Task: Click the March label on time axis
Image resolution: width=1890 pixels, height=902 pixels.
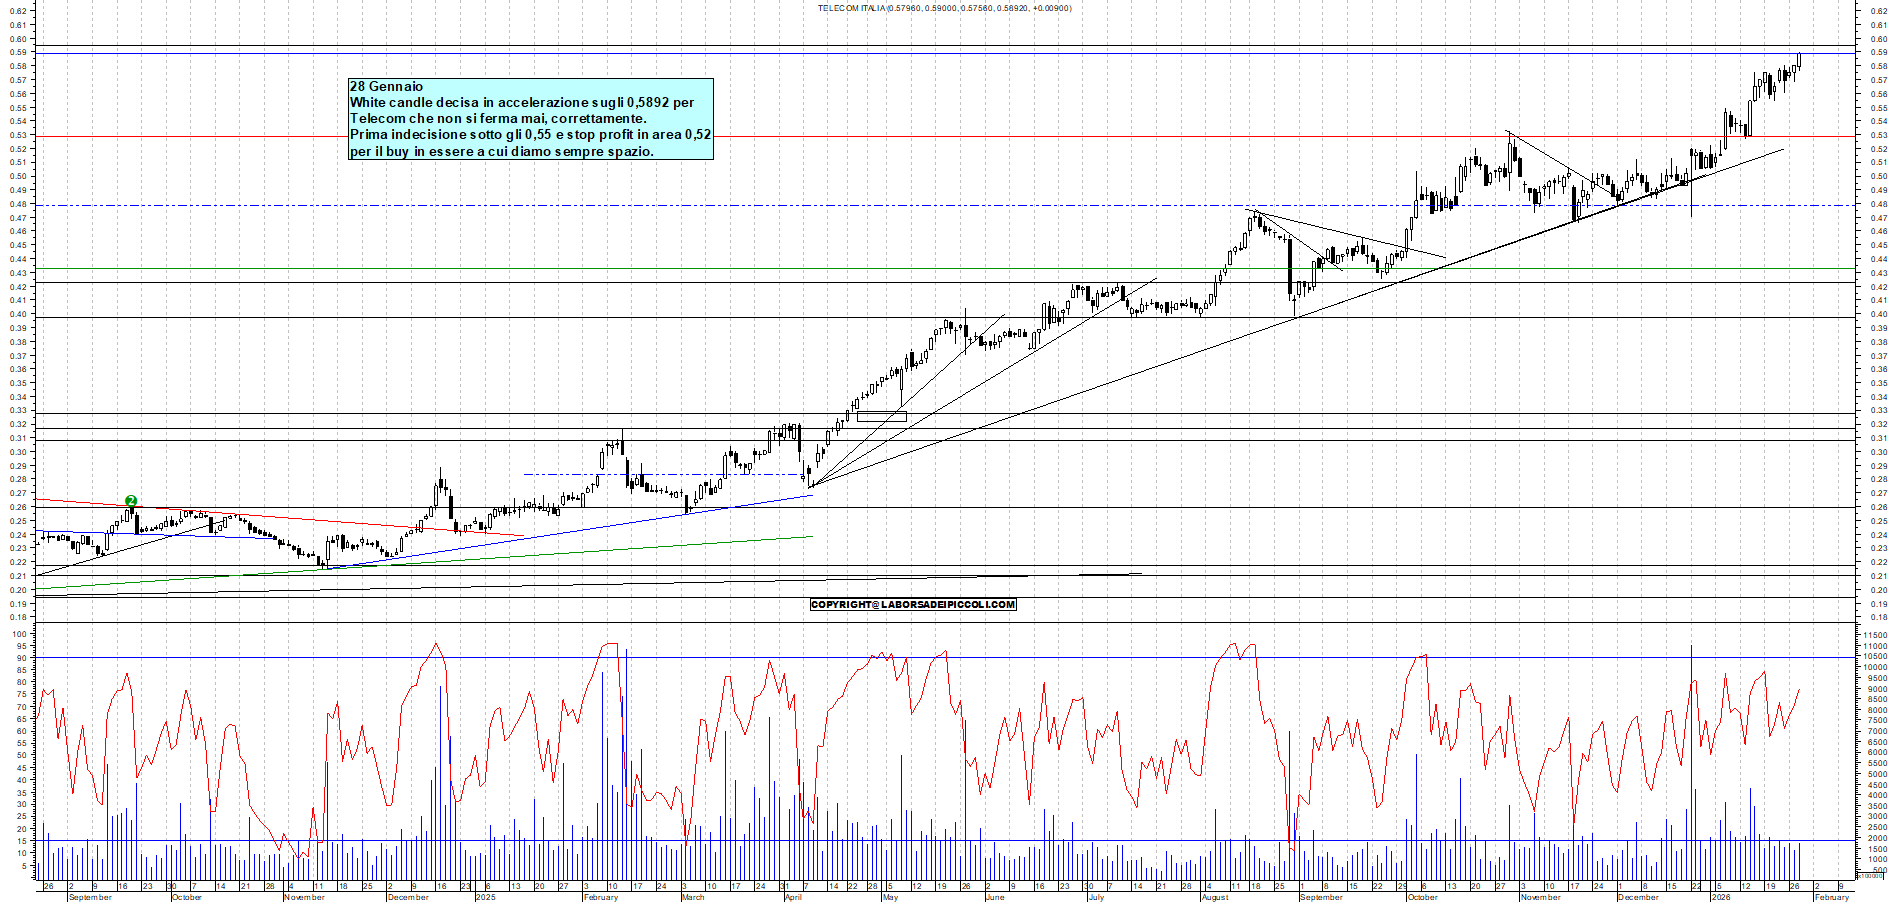Action: tap(693, 897)
